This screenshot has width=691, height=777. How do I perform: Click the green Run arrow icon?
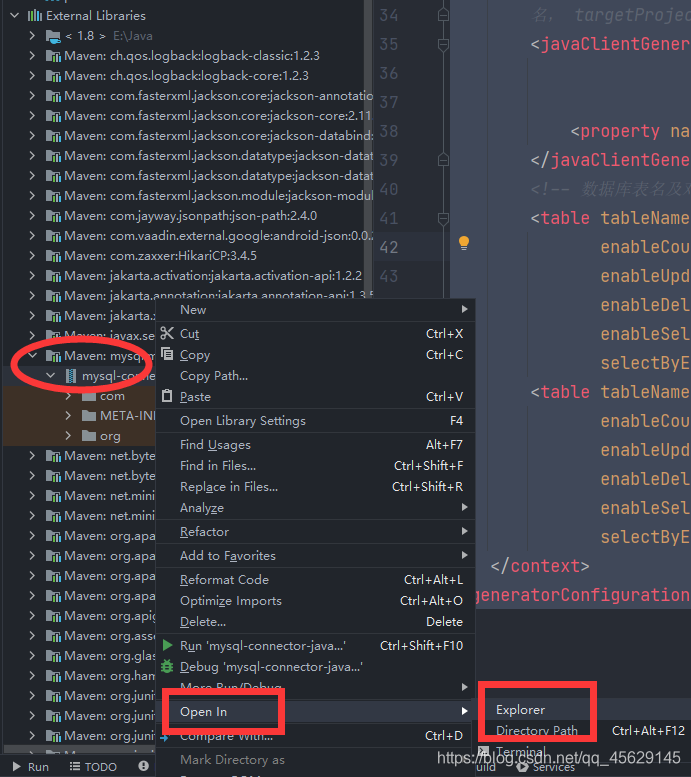tap(168, 645)
